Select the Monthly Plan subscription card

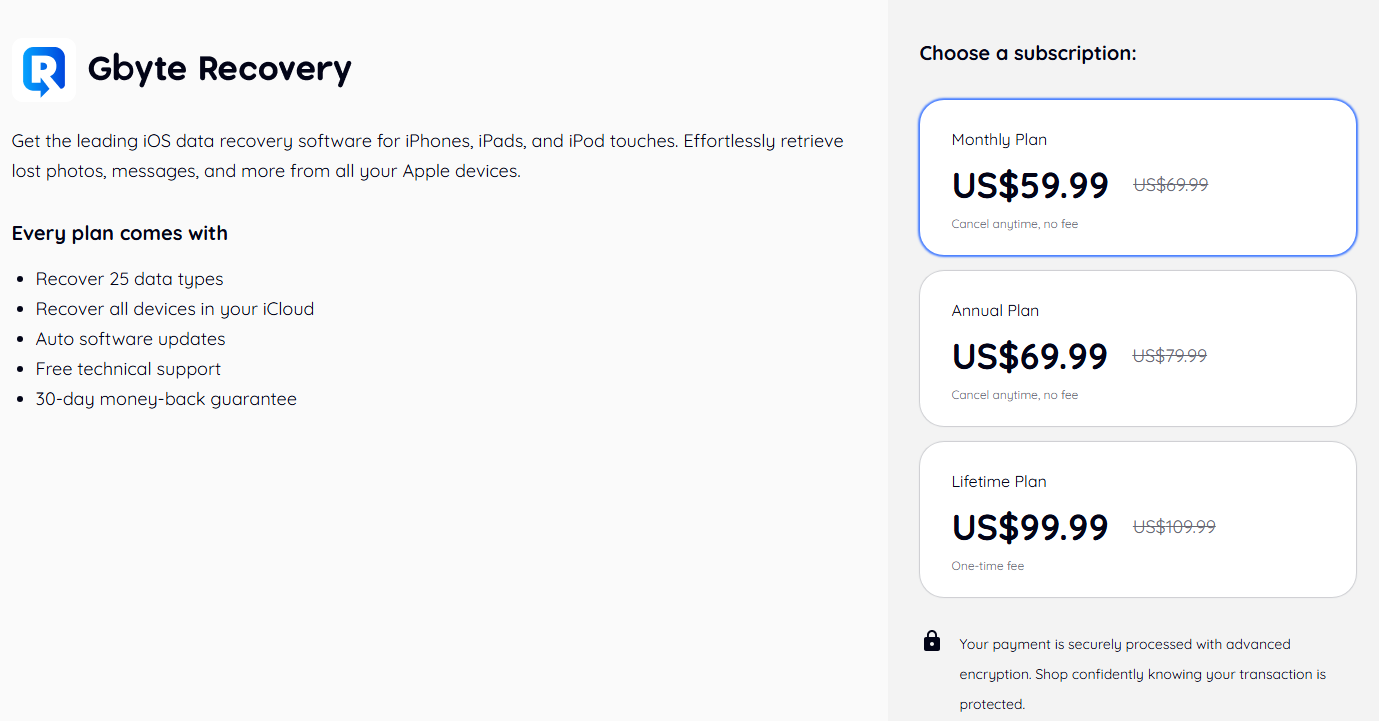click(1138, 177)
